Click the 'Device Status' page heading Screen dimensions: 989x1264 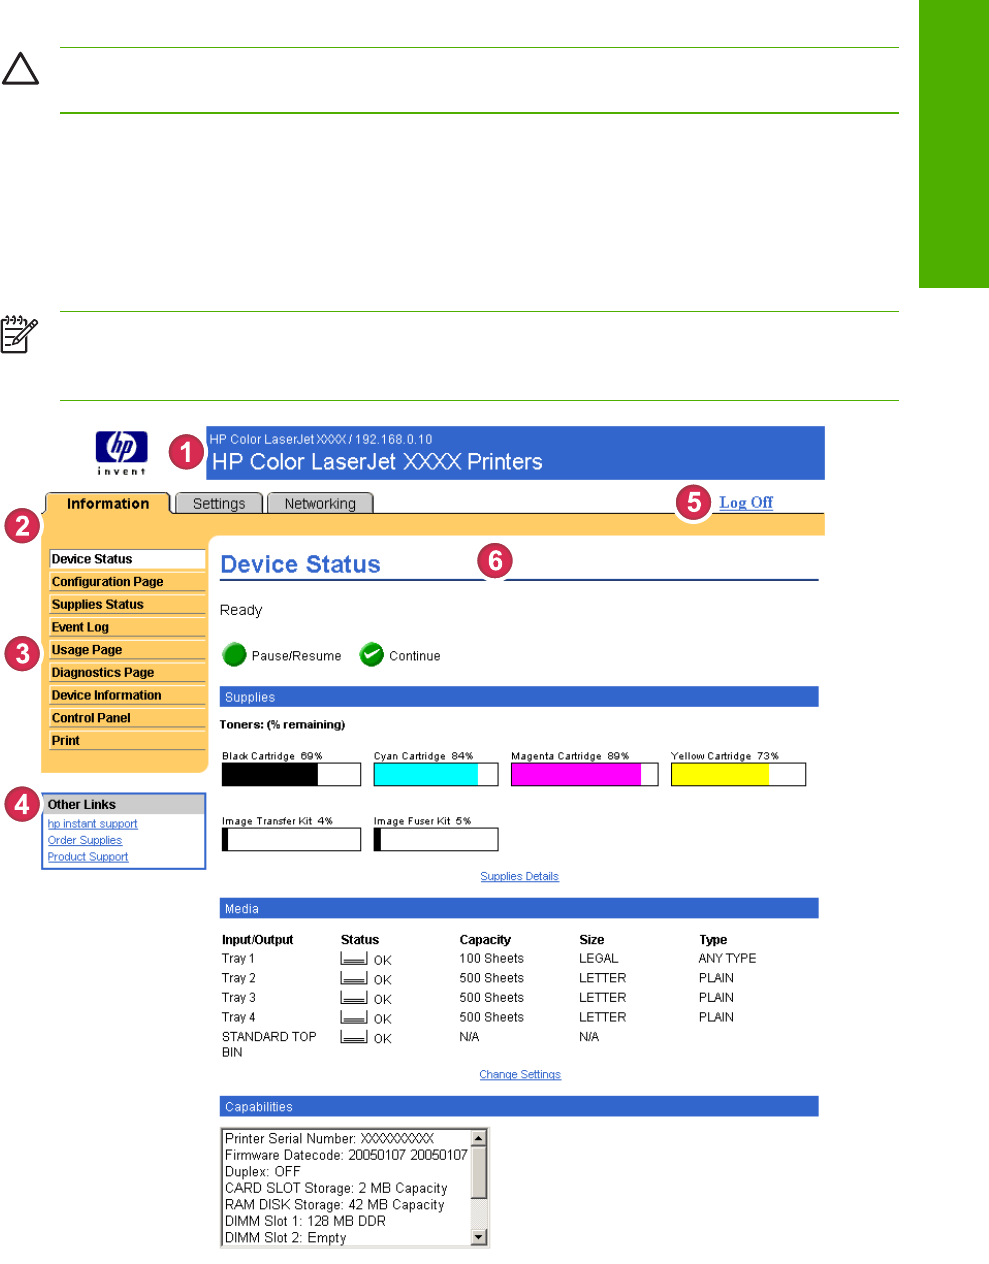point(300,564)
